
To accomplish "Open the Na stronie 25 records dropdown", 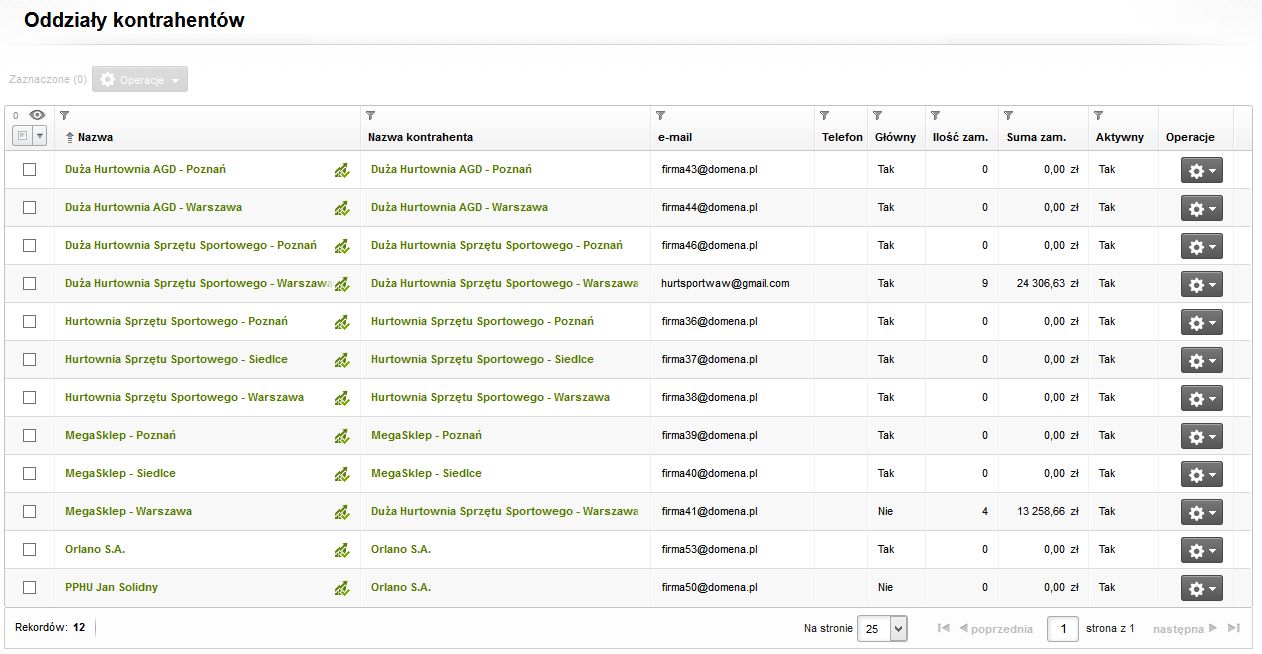I will 883,629.
